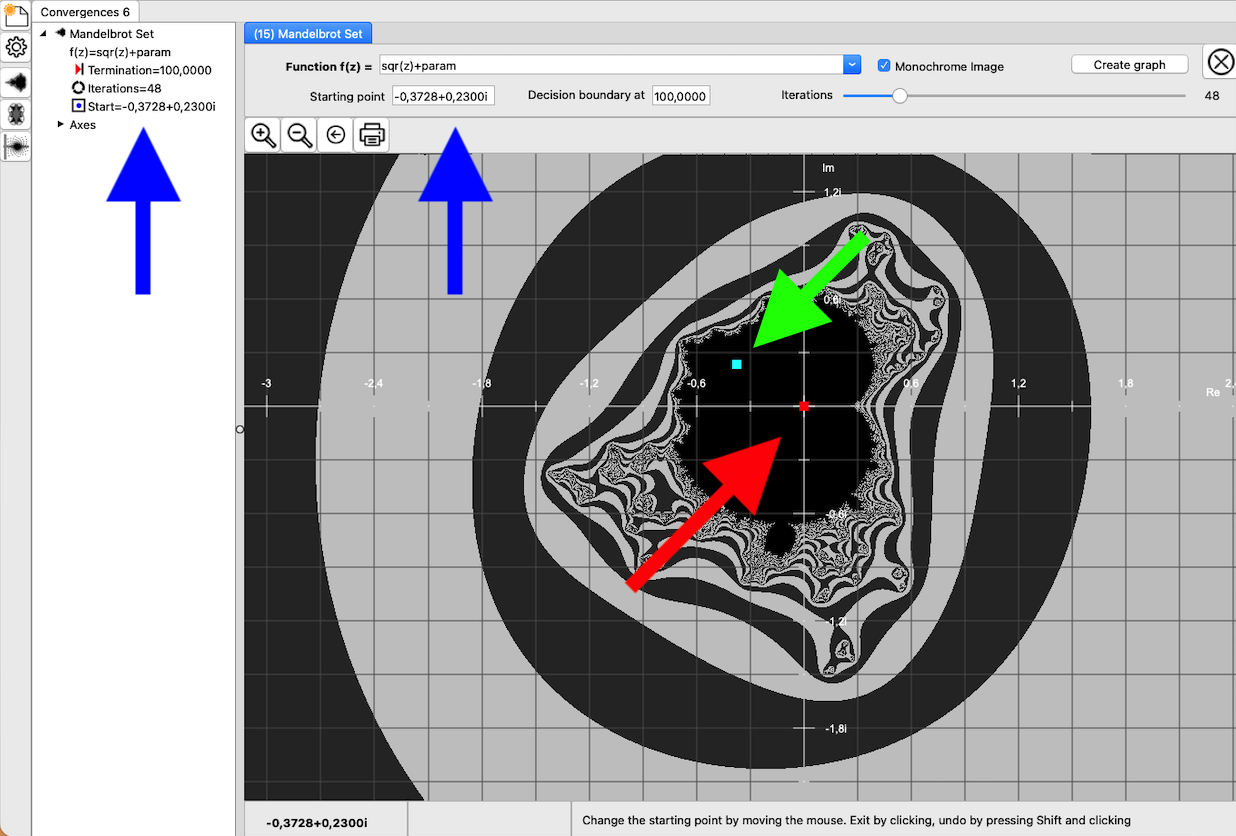The width and height of the screenshot is (1236, 836).
Task: Expand the Axes tree node
Action: (x=60, y=125)
